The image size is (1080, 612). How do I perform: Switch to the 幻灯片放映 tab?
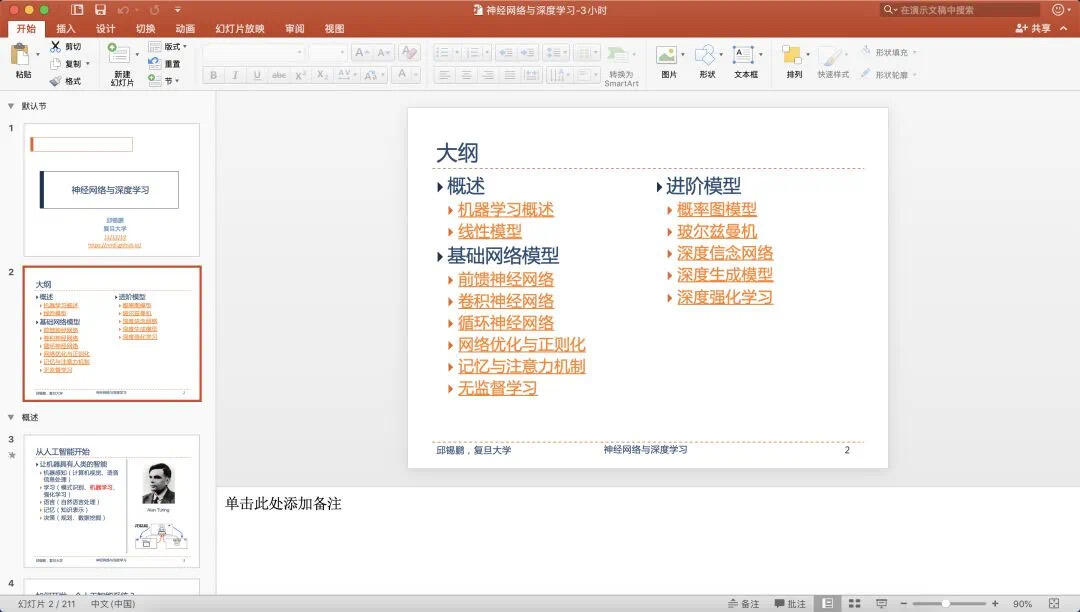(240, 28)
